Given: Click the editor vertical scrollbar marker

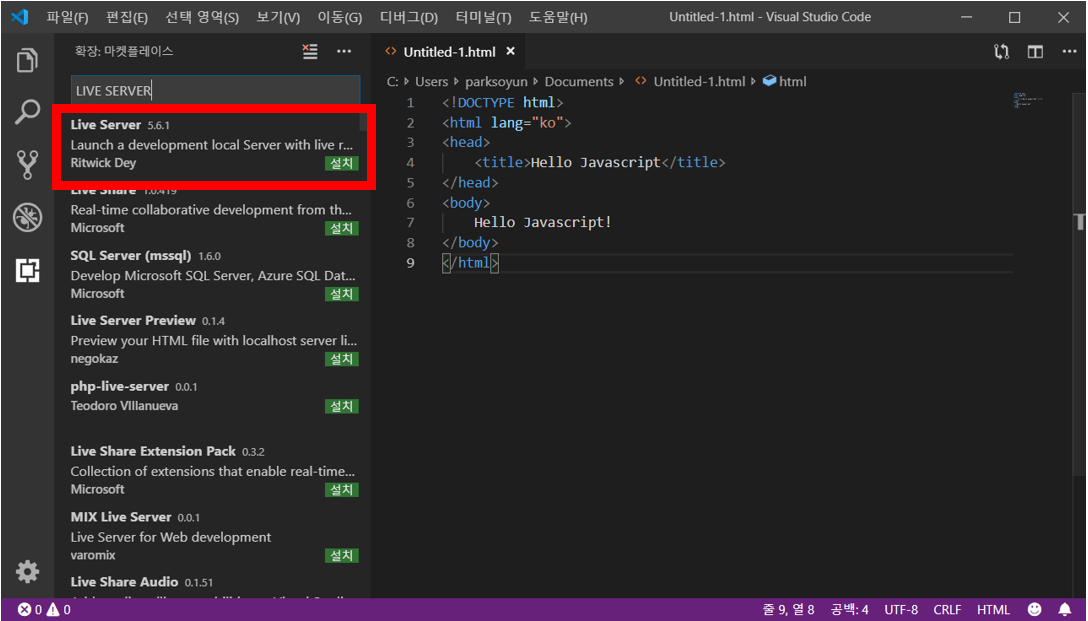Looking at the screenshot, I should click(1081, 222).
